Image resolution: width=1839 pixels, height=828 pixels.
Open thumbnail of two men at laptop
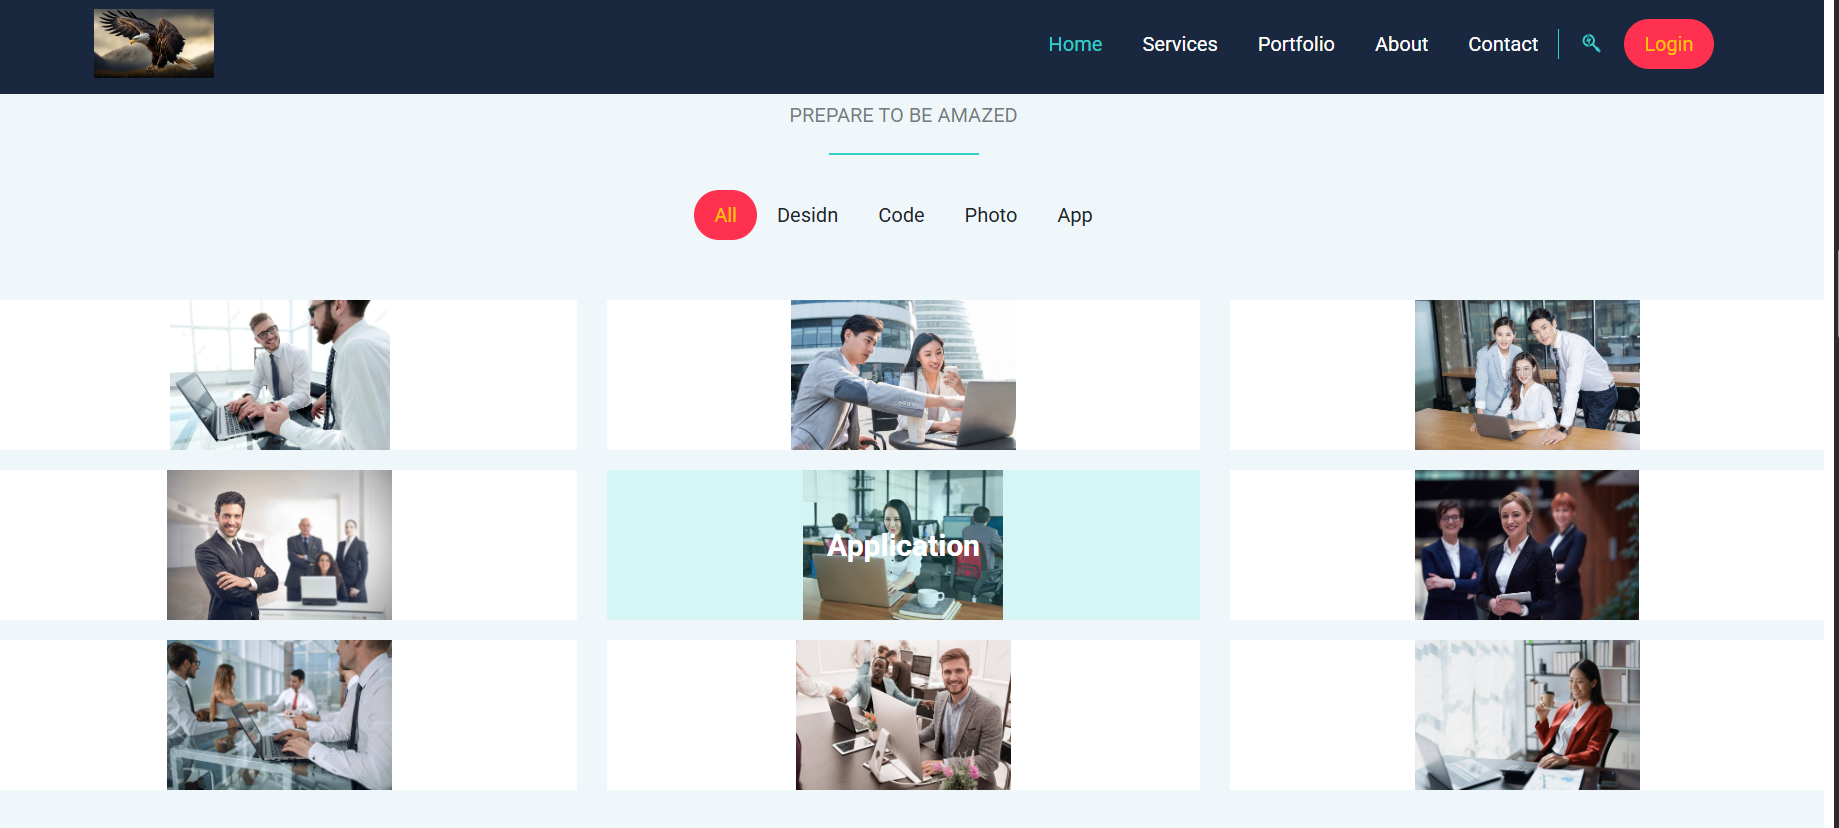point(280,375)
